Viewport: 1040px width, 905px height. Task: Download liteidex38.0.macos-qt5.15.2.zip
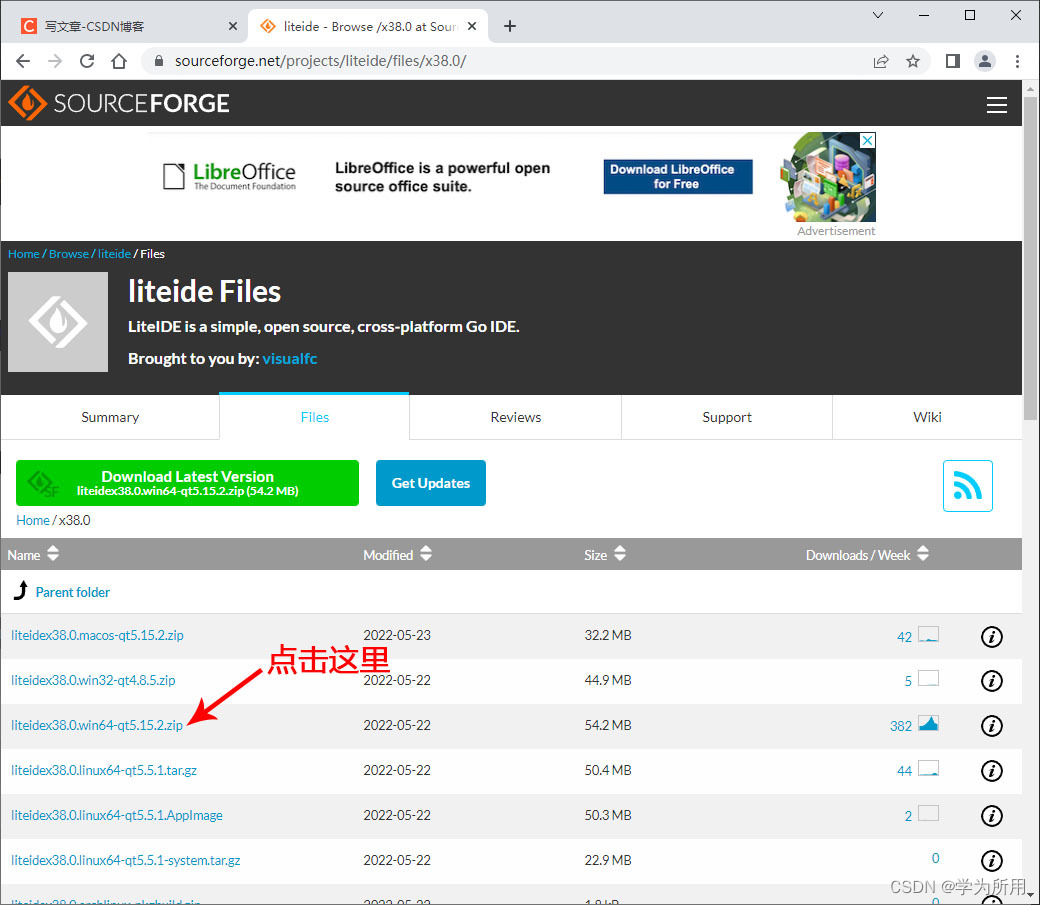[98, 636]
